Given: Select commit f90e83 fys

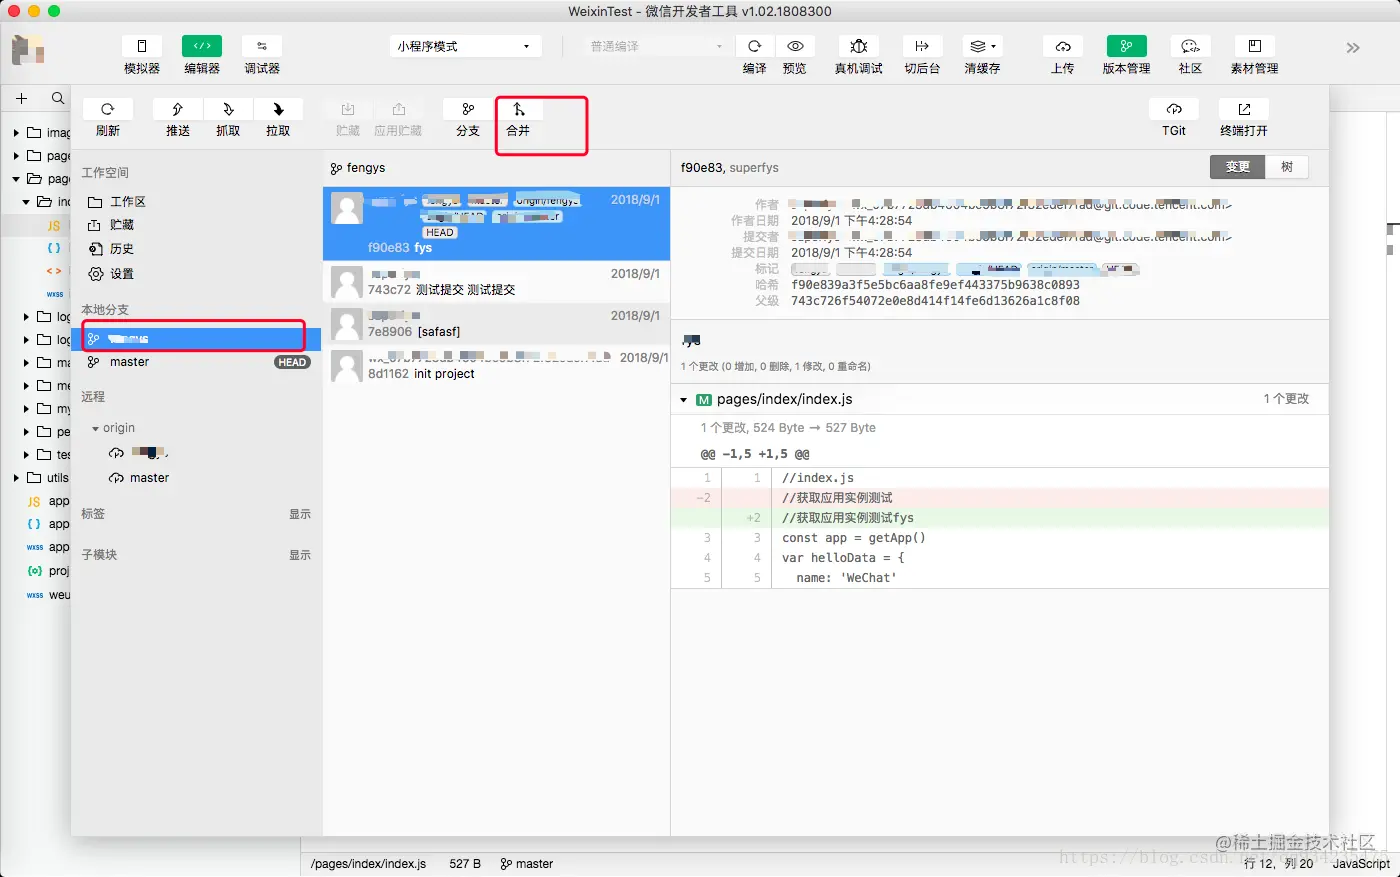Looking at the screenshot, I should [496, 224].
